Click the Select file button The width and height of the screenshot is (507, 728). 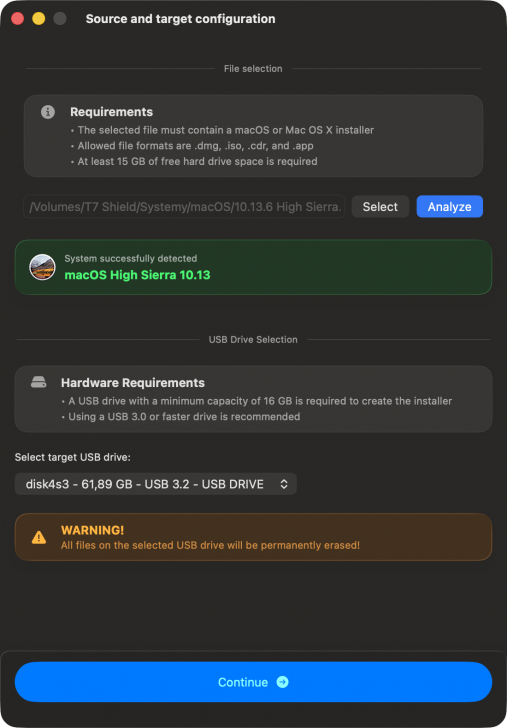pyautogui.click(x=380, y=207)
